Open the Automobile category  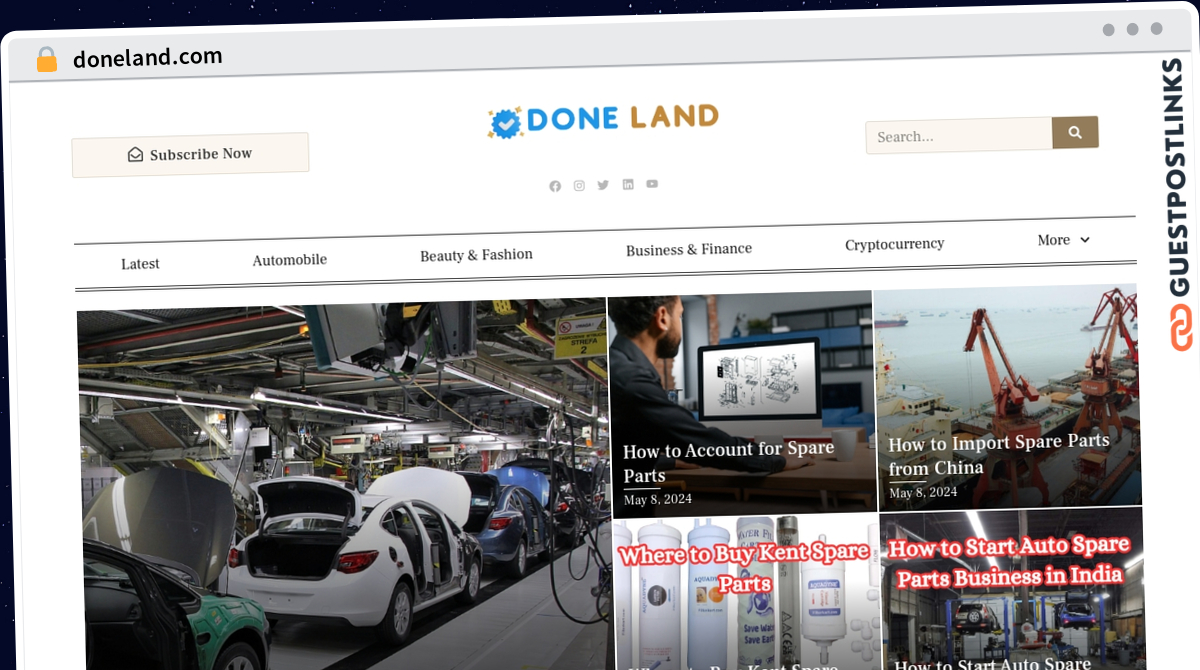(290, 260)
